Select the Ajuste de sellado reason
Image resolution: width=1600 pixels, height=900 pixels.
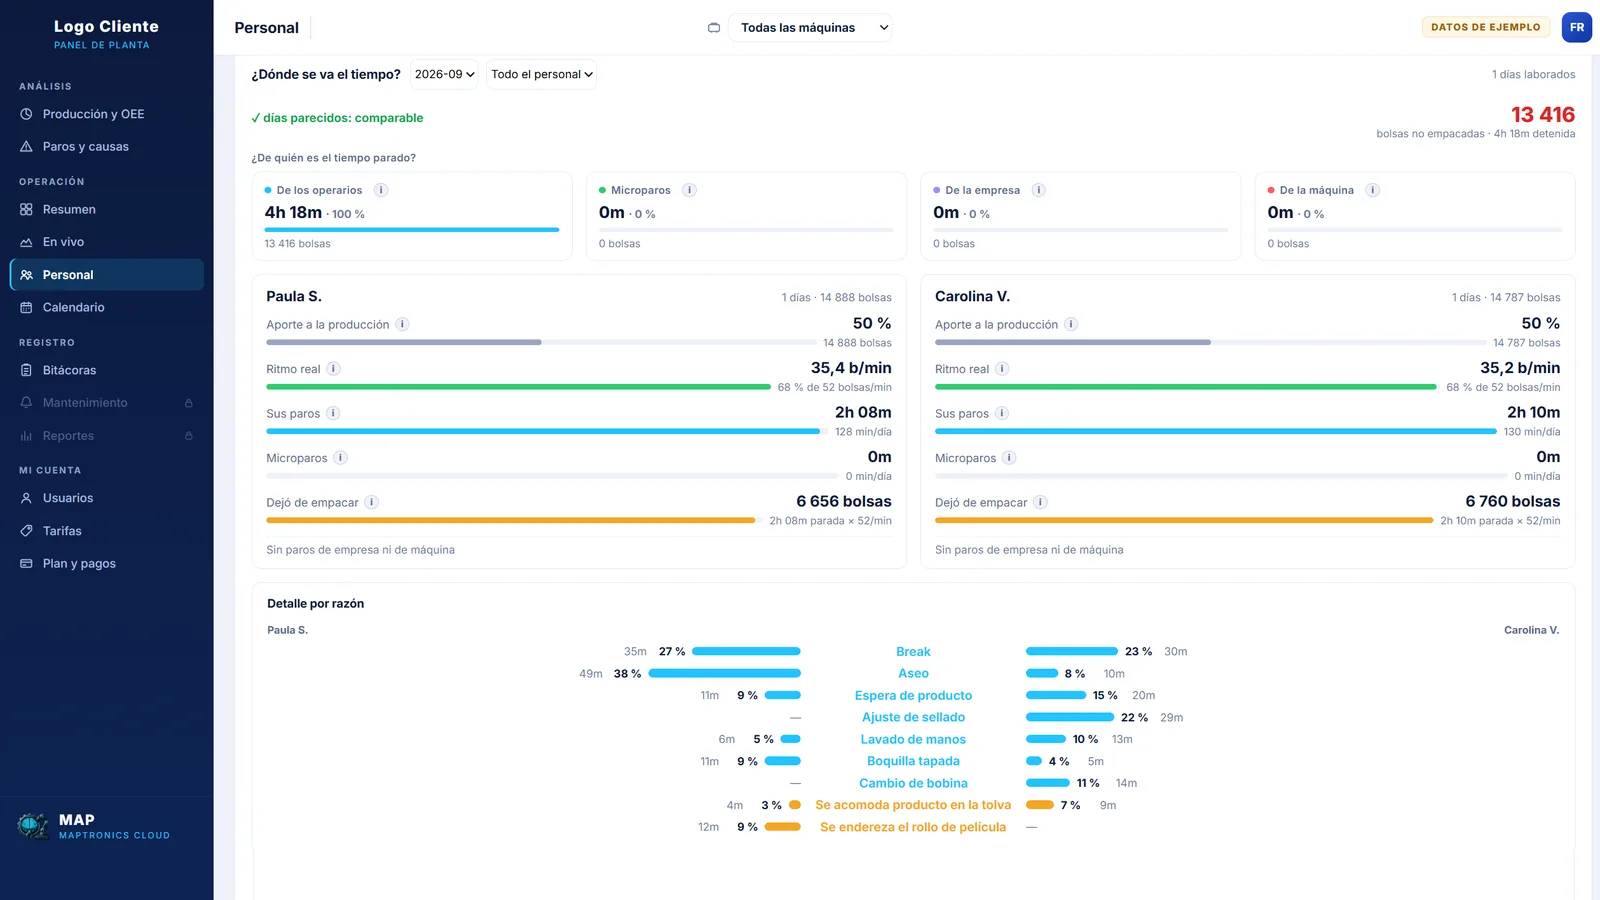coord(913,718)
